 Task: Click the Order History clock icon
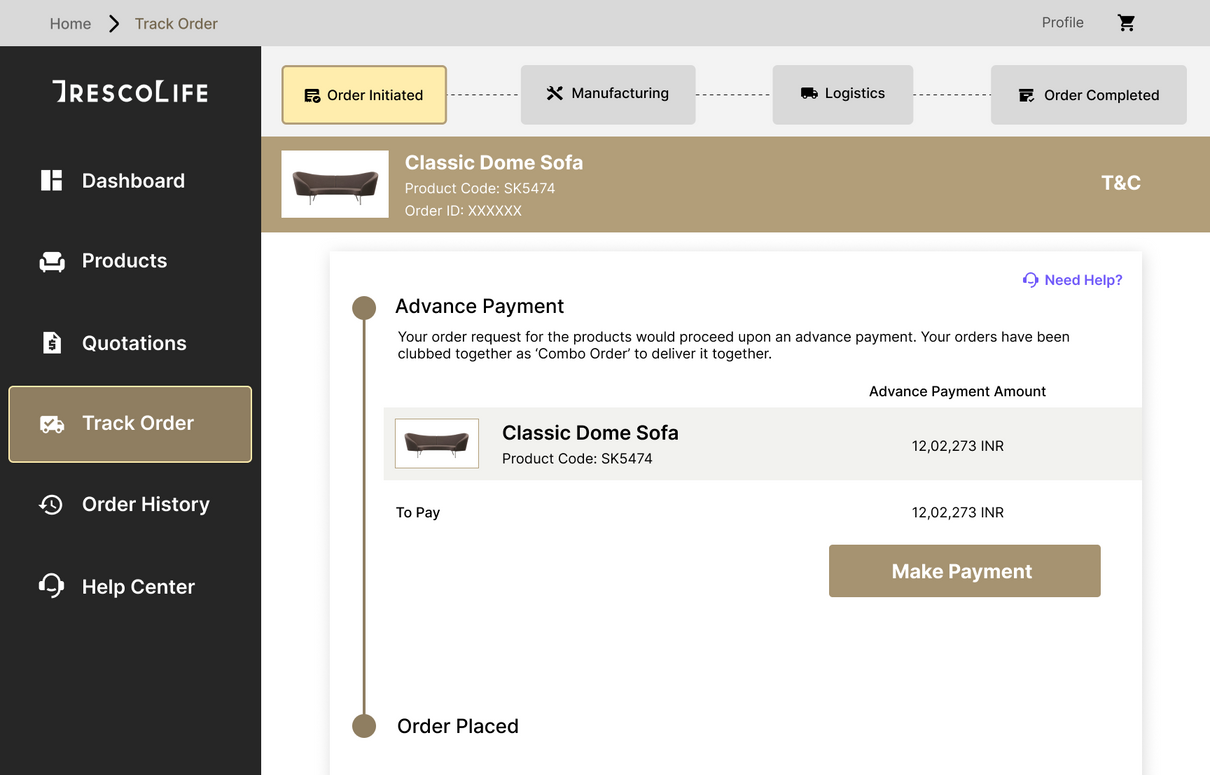coord(51,505)
